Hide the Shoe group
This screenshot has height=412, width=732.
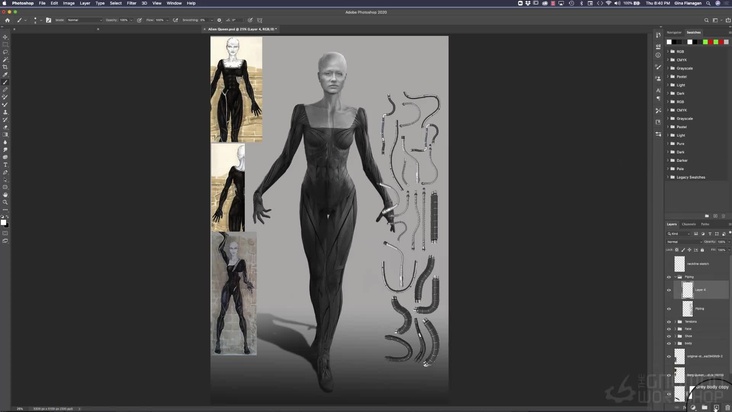point(669,336)
